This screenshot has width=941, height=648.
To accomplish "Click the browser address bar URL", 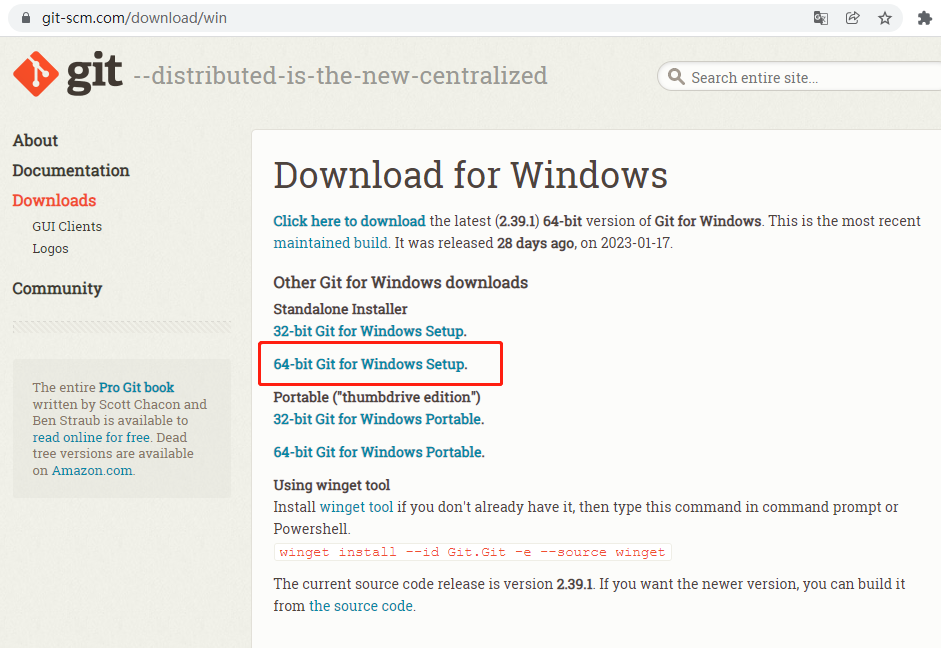I will pyautogui.click(x=134, y=18).
